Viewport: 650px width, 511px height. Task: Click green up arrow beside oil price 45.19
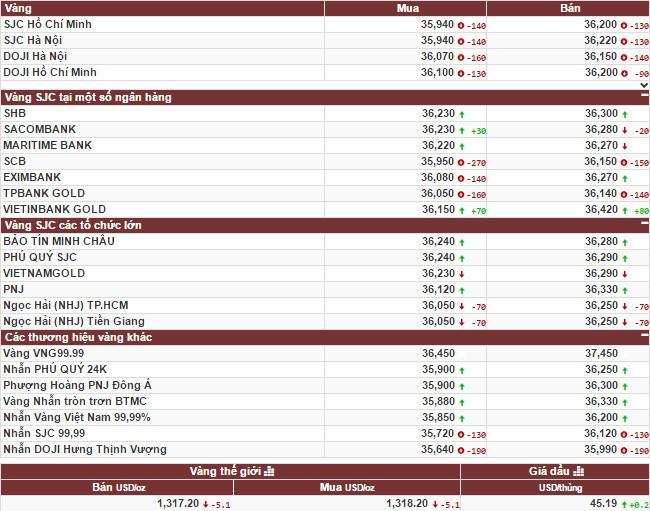click(624, 504)
